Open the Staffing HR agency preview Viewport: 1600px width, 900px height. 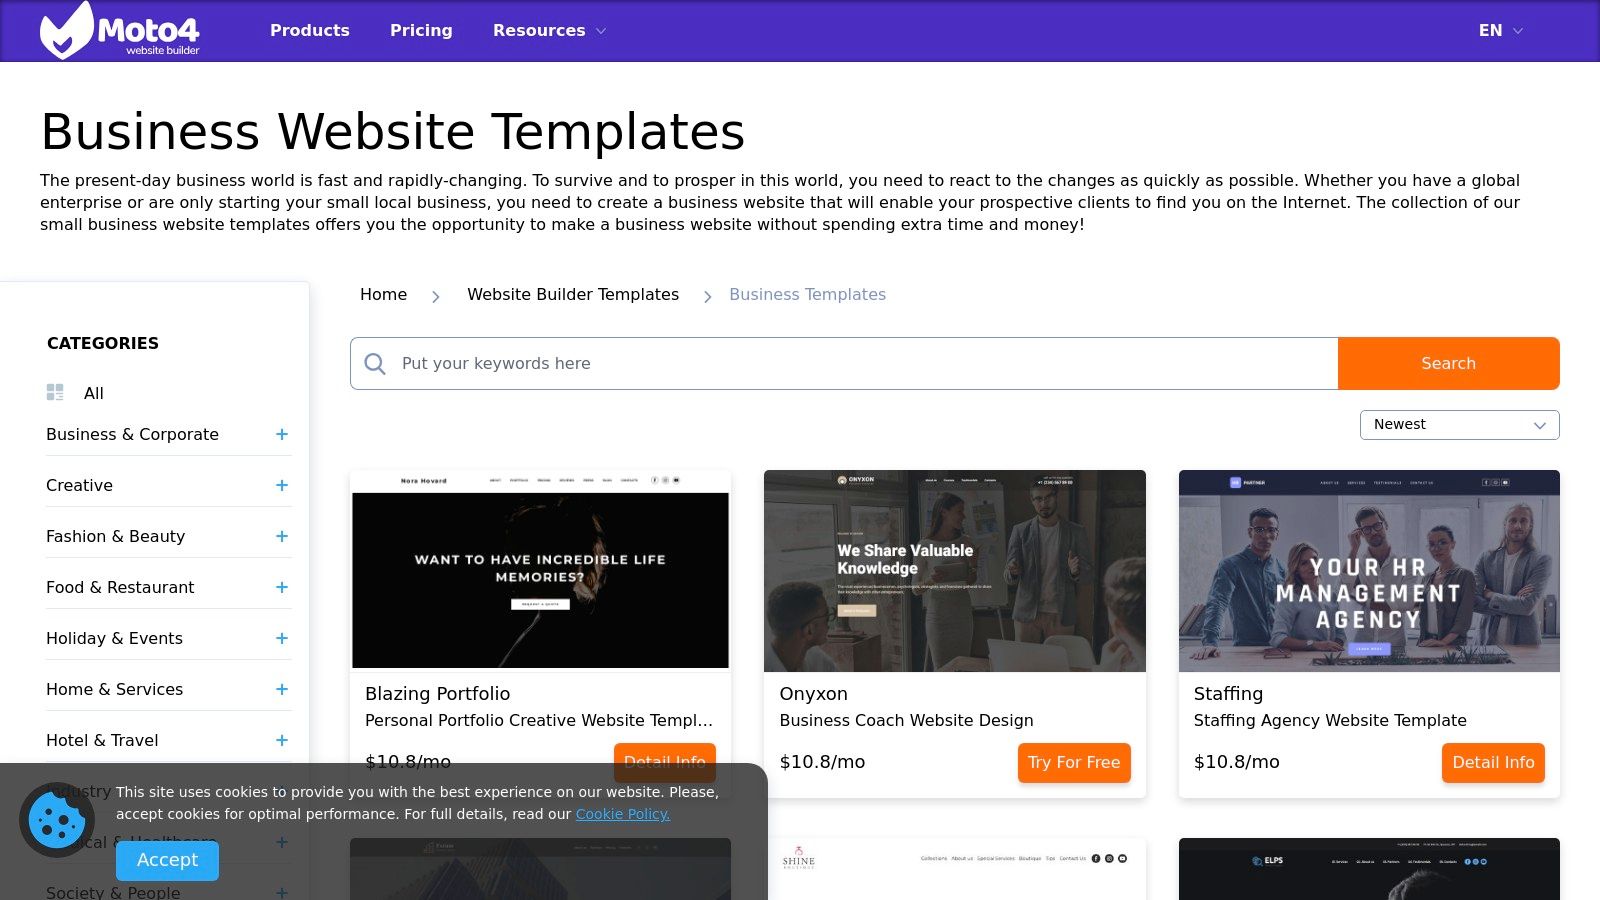point(1369,571)
